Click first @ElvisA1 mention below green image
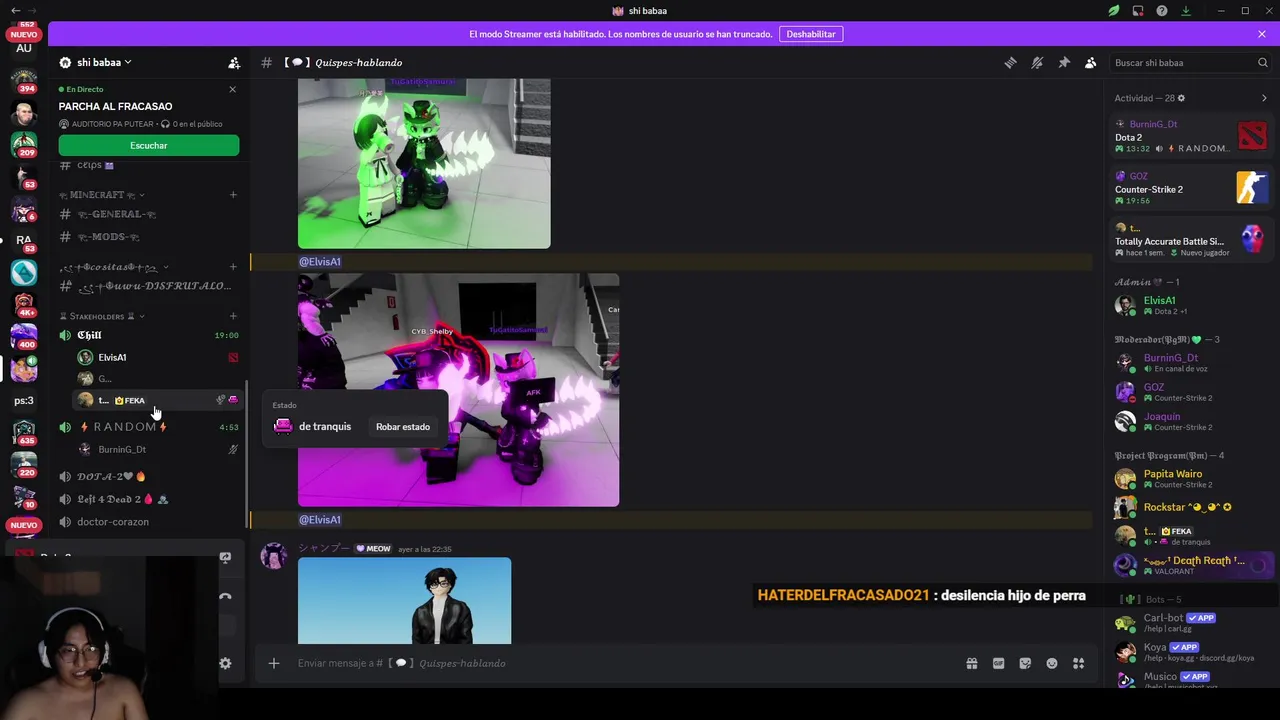The height and width of the screenshot is (720, 1280). (x=320, y=262)
